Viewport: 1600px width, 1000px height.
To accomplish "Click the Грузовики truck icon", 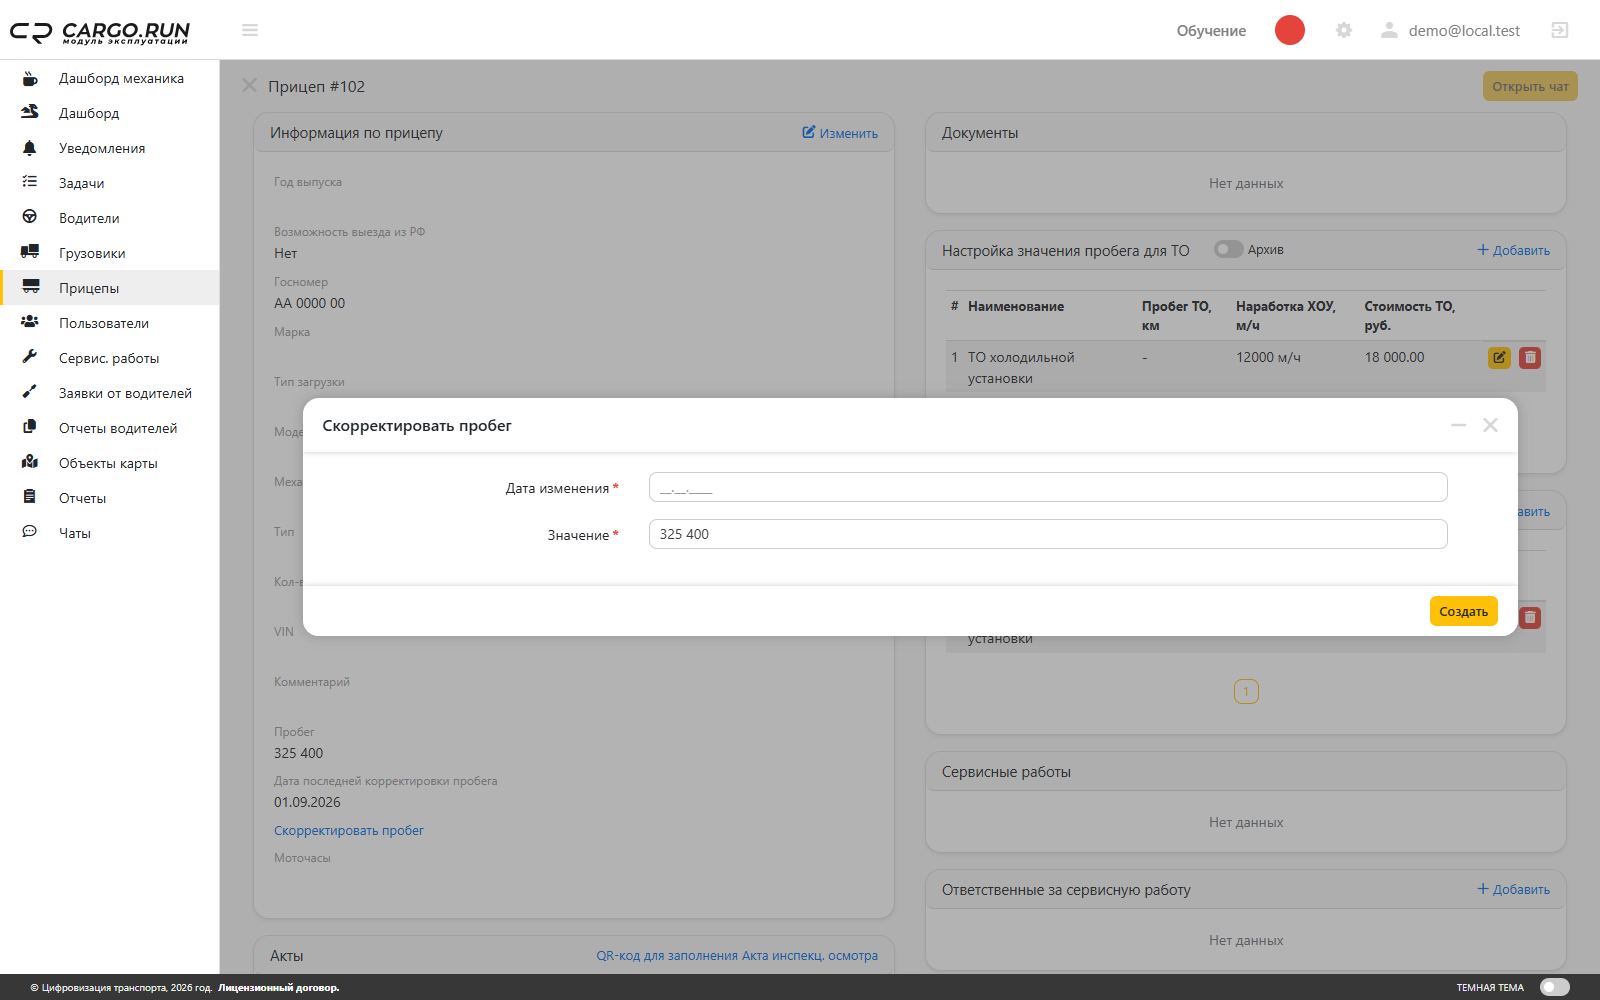I will coord(30,252).
